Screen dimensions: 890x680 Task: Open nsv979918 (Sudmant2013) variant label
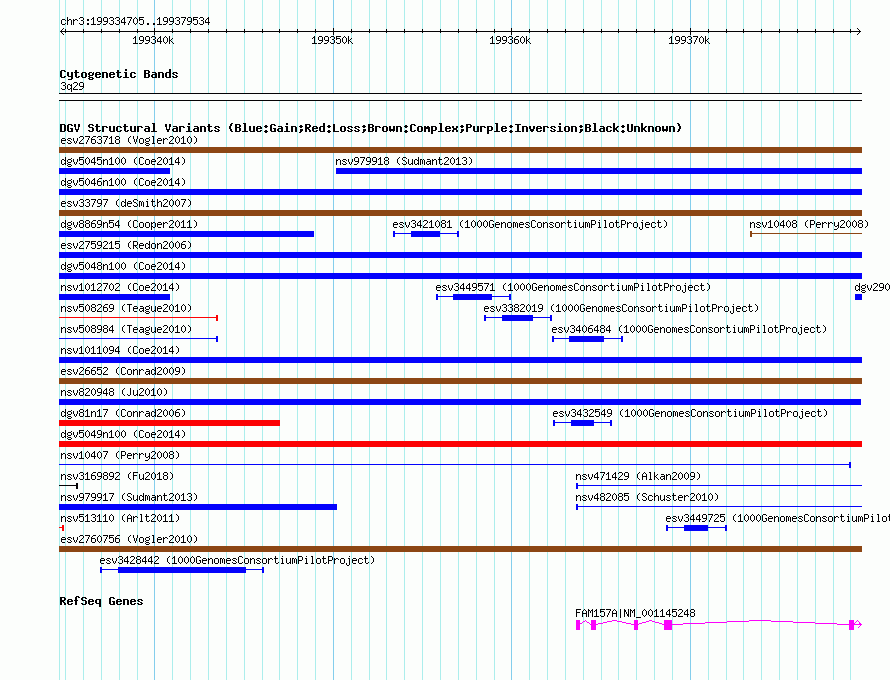[x=404, y=161]
